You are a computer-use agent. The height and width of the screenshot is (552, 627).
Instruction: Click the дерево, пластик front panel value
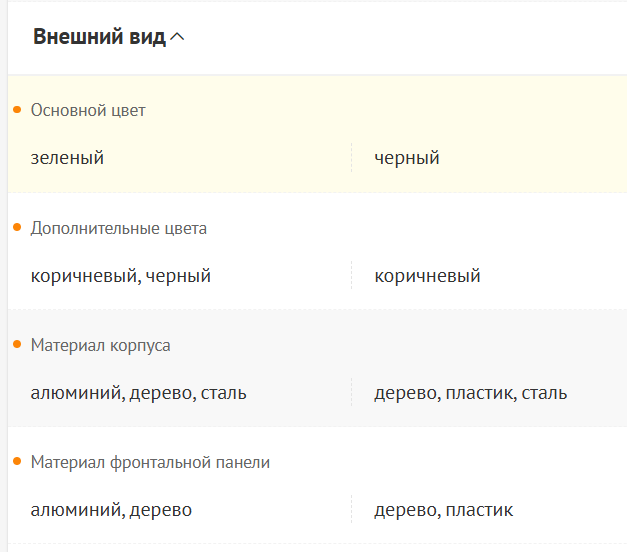pyautogui.click(x=444, y=510)
